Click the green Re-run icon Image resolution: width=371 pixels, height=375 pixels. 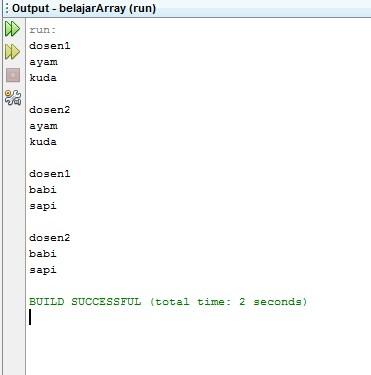coord(13,29)
